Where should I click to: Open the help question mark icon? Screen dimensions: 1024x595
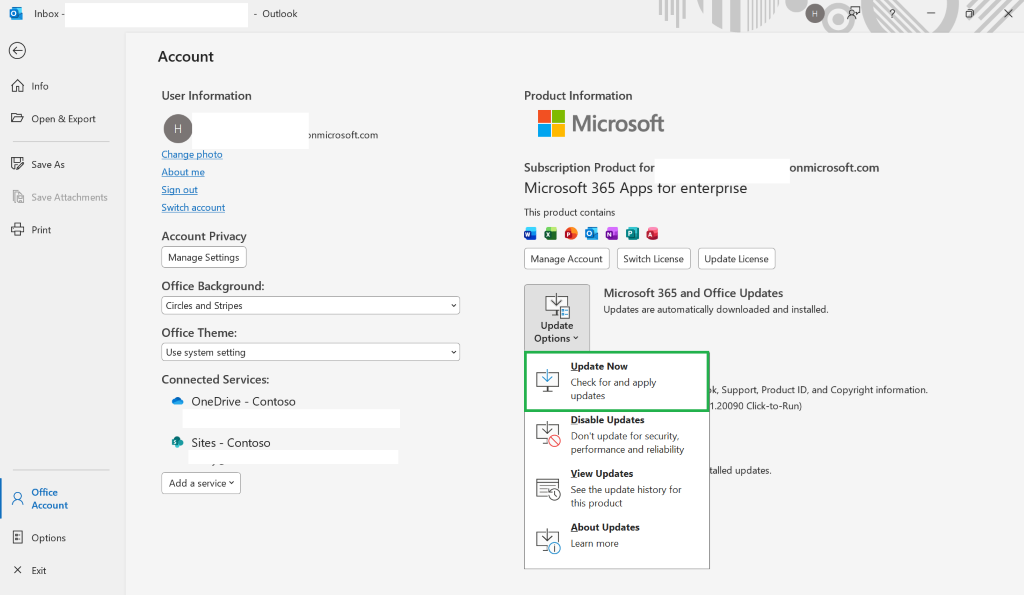coord(892,13)
